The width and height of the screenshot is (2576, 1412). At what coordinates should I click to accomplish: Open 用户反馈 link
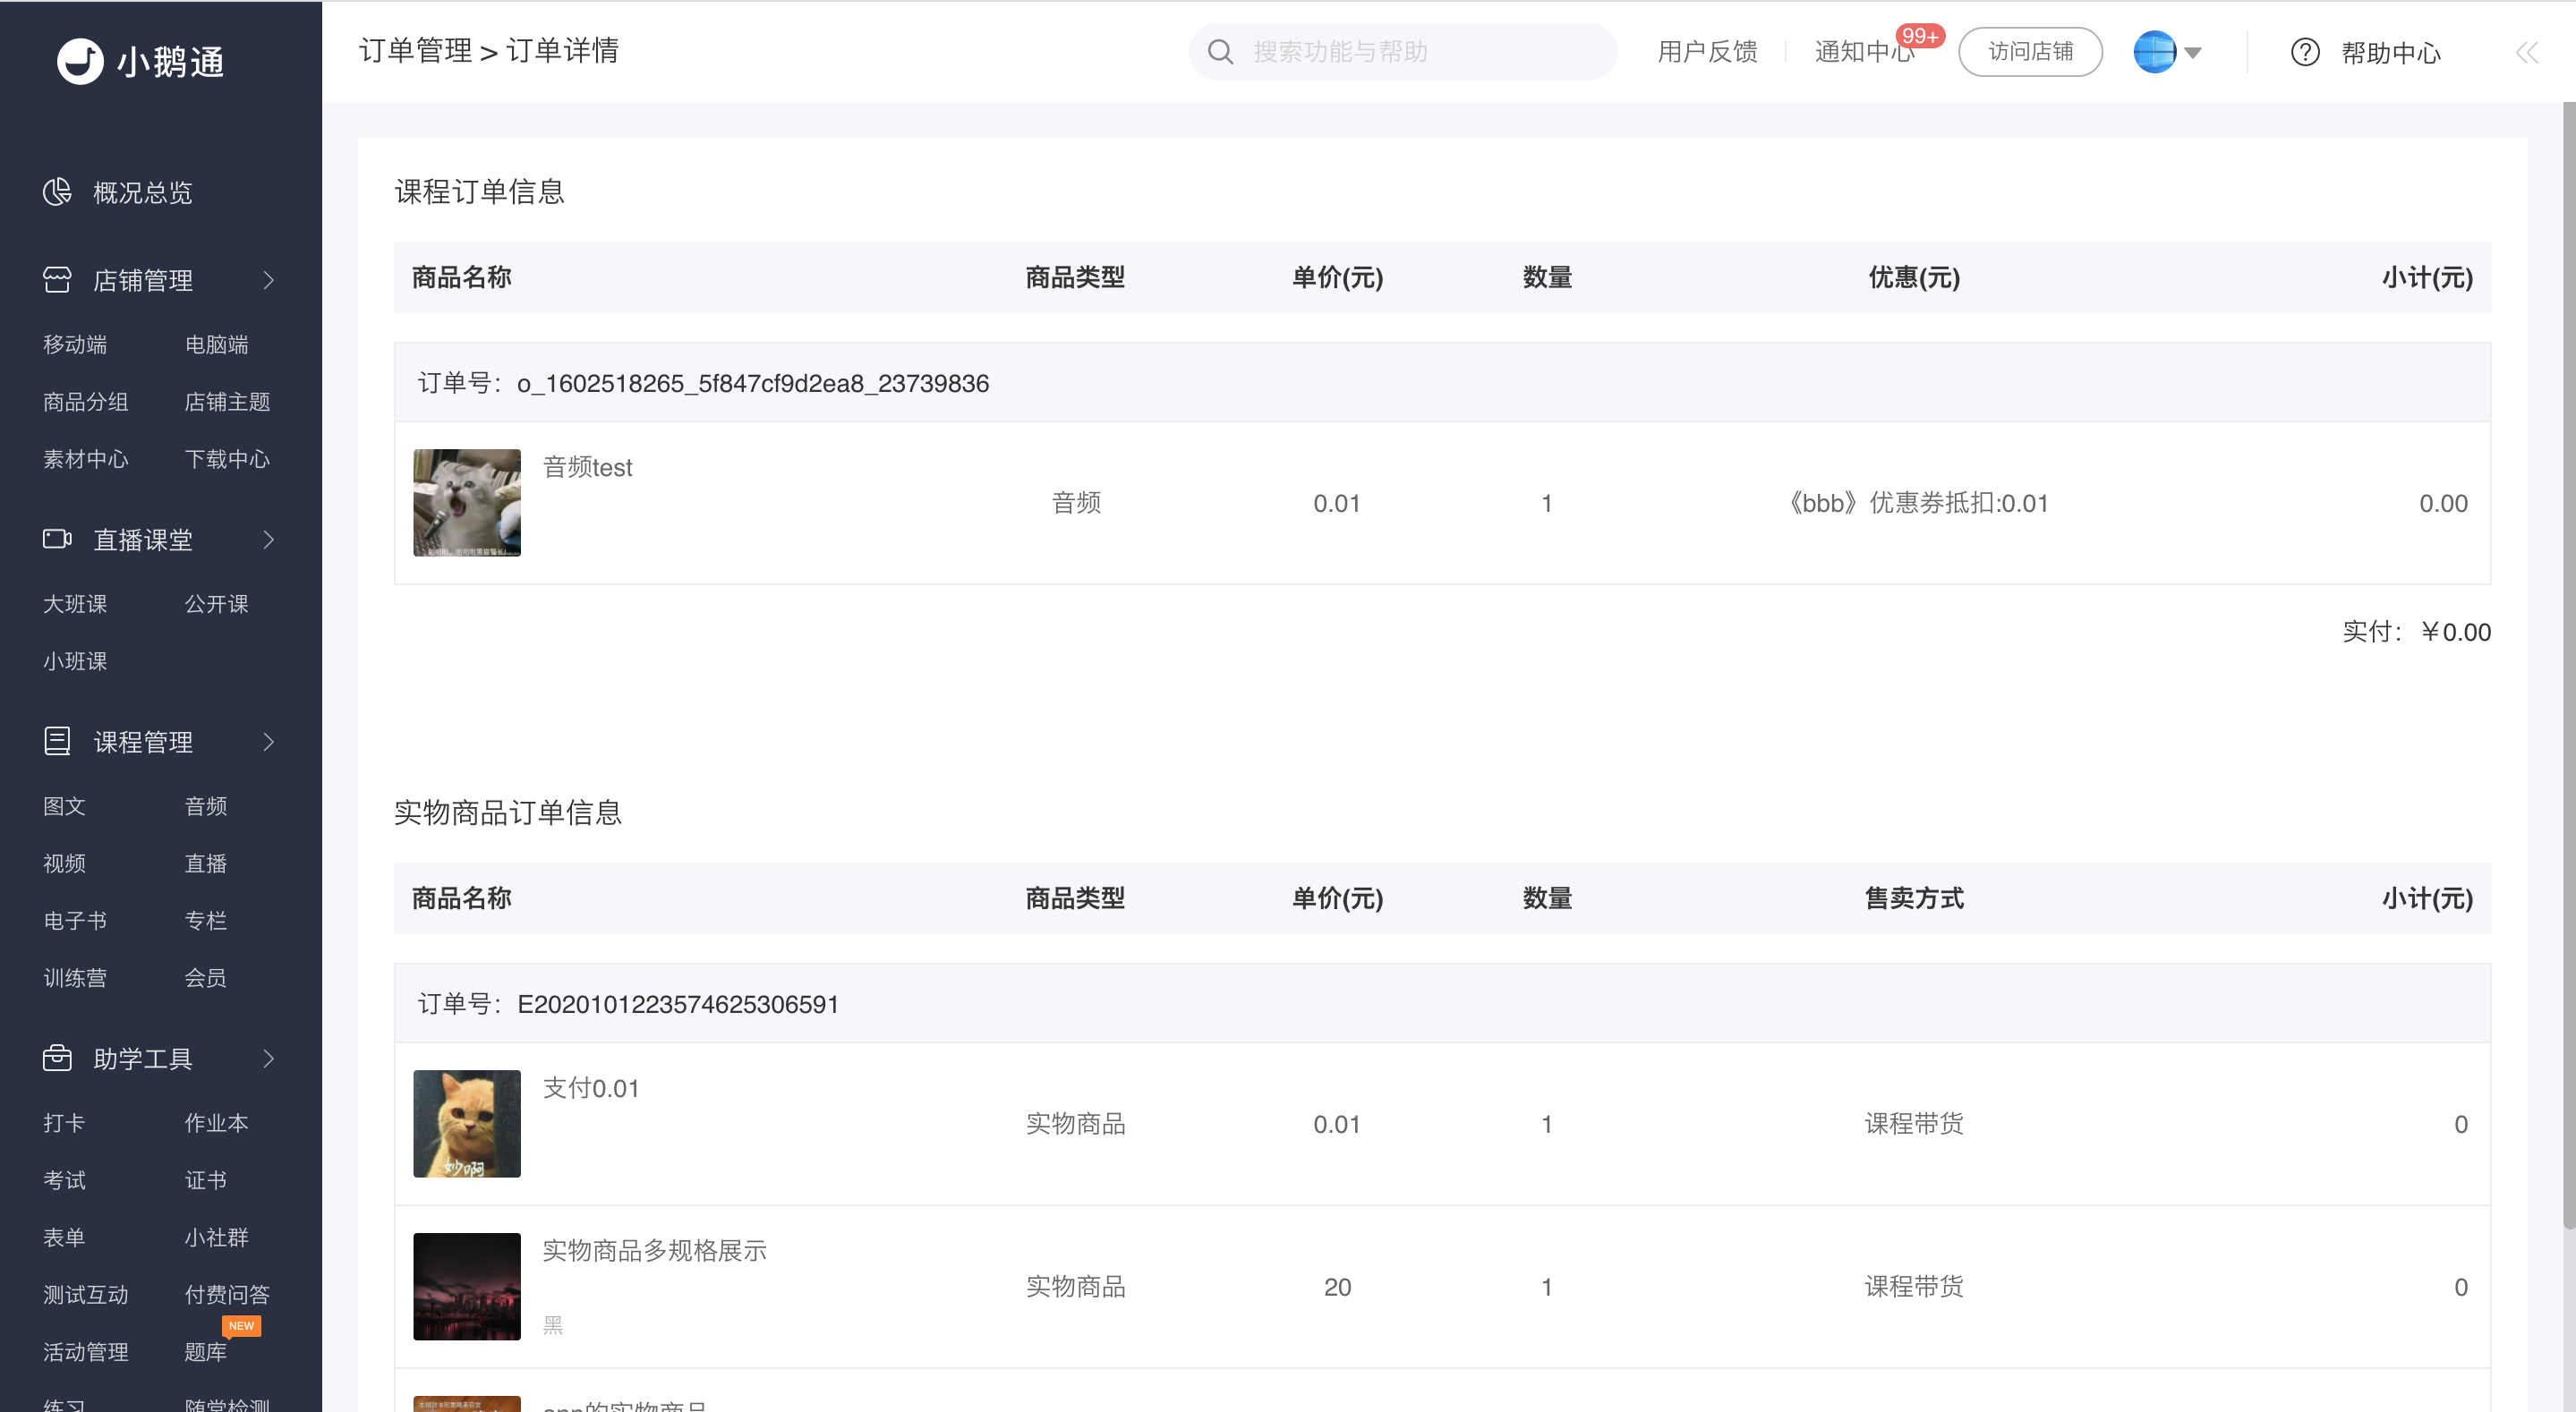[1707, 51]
